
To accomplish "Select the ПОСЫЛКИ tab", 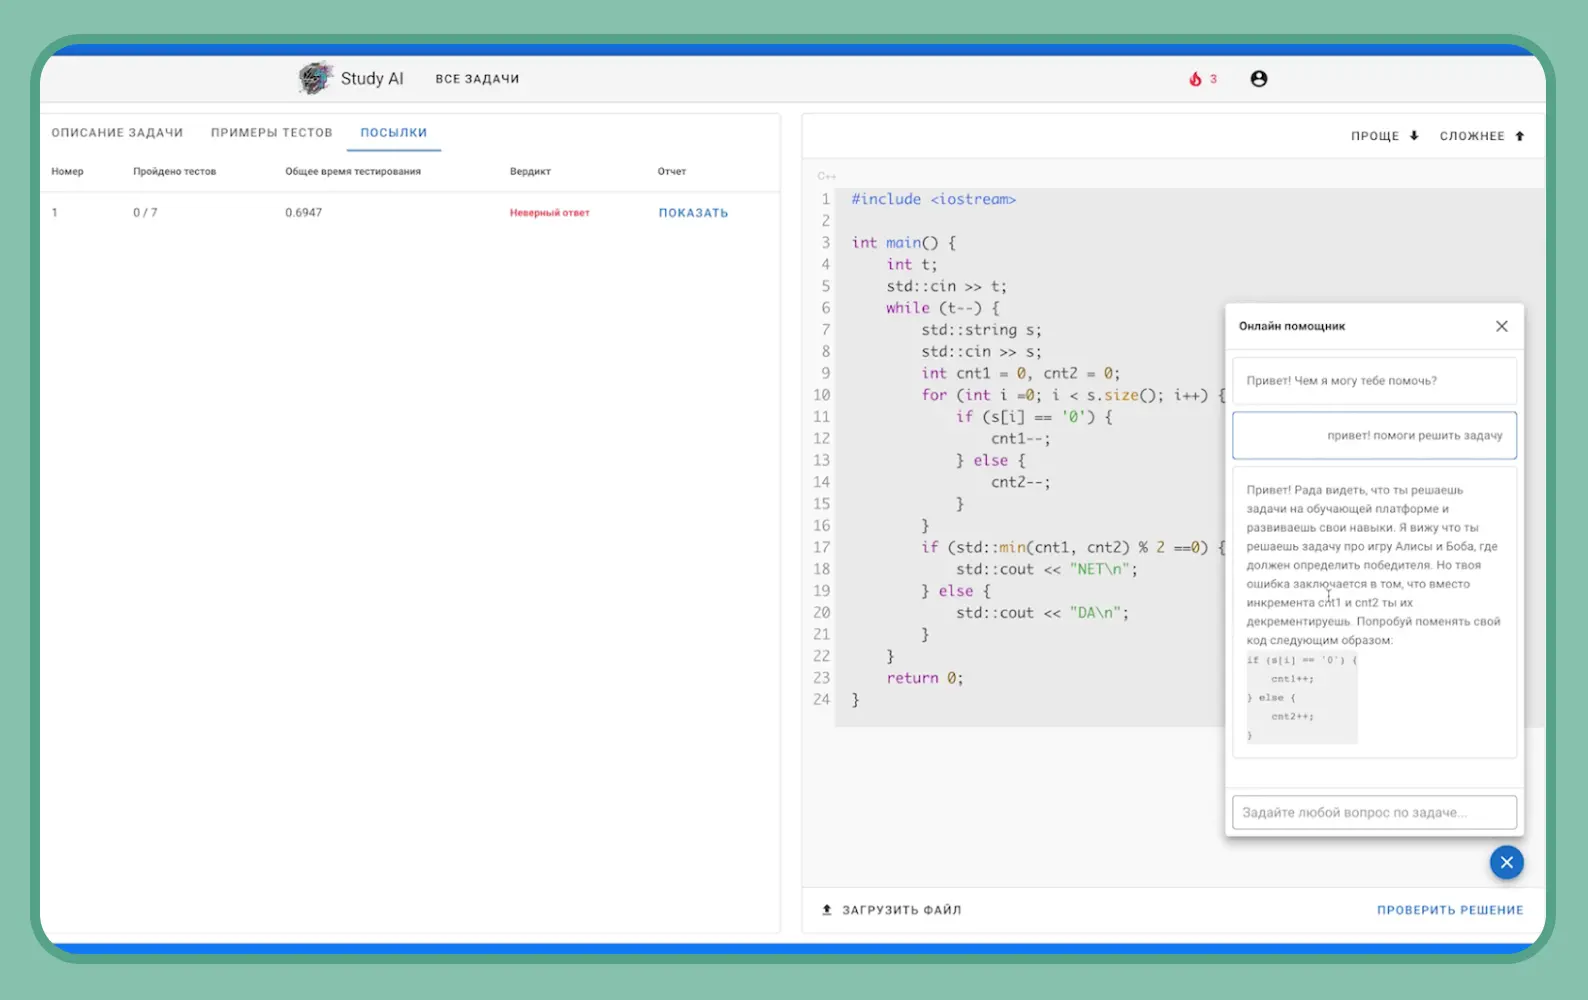I will [394, 132].
